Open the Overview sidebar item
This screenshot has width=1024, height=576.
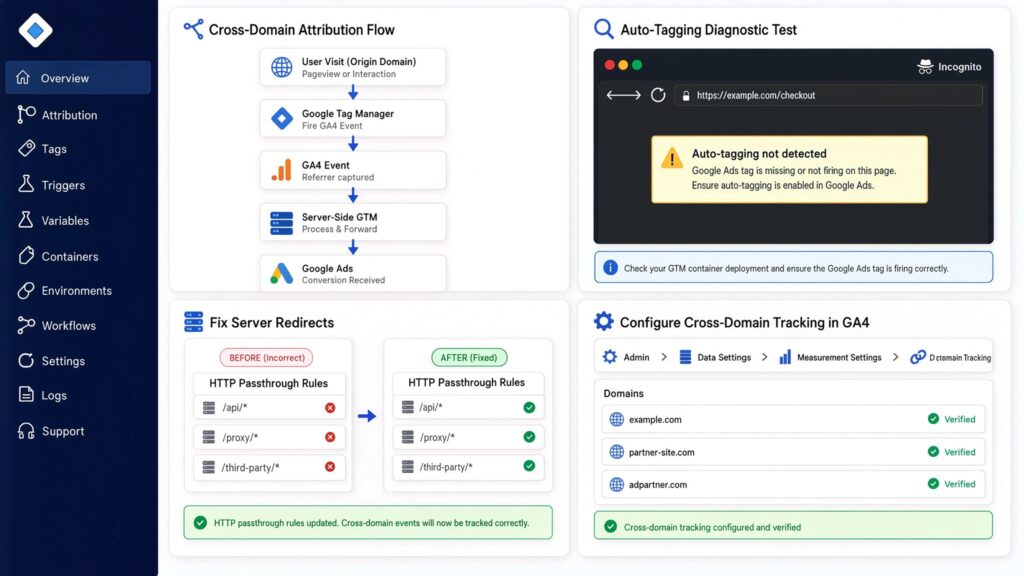pos(78,78)
